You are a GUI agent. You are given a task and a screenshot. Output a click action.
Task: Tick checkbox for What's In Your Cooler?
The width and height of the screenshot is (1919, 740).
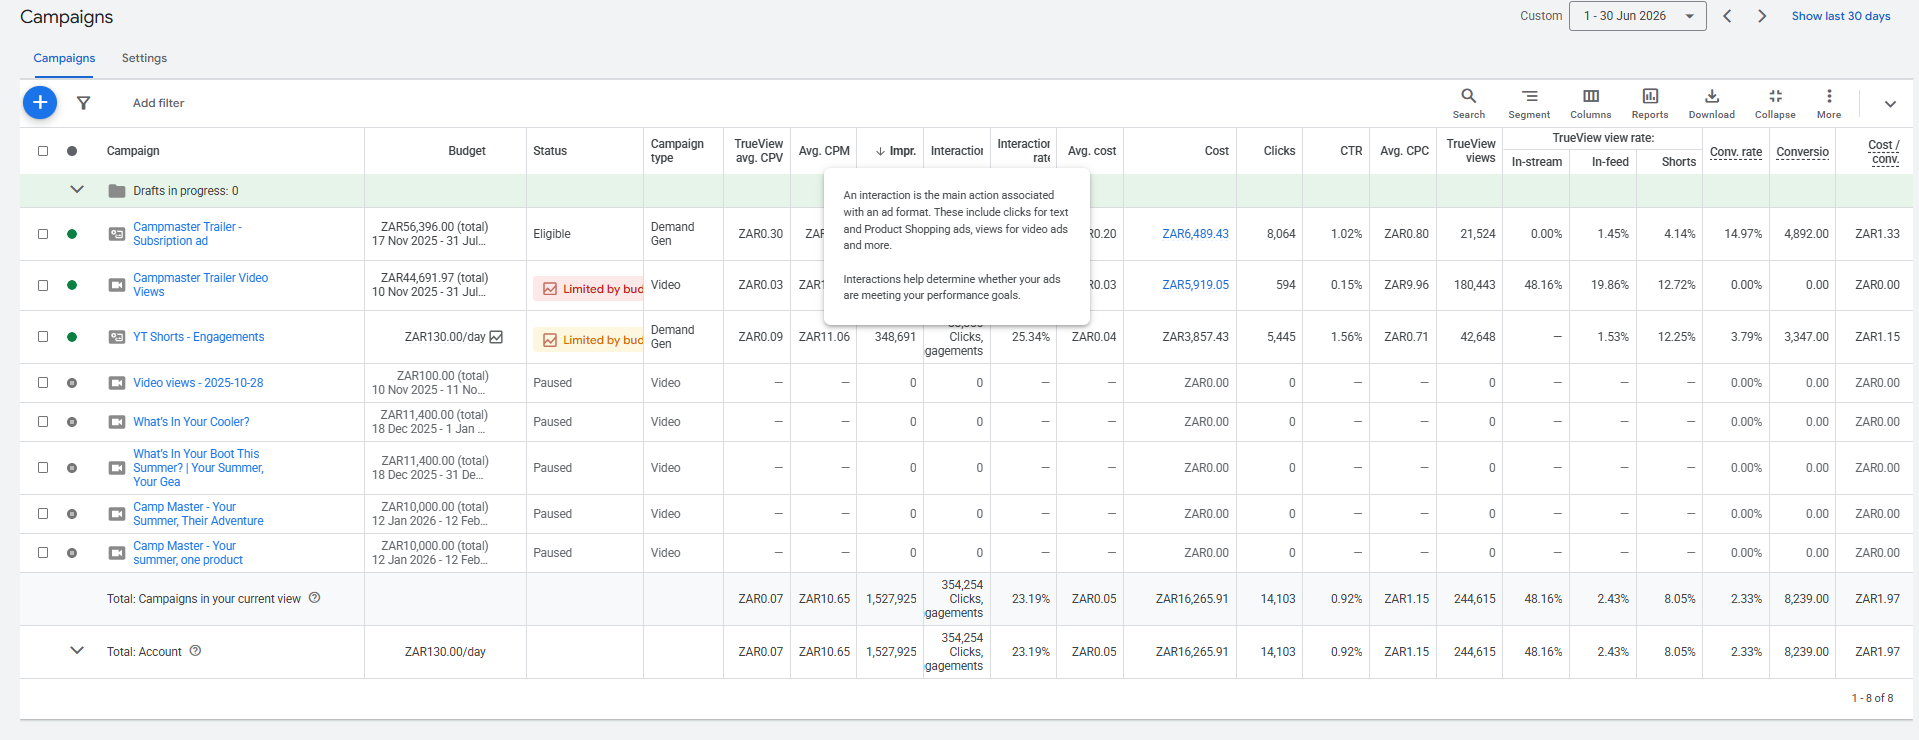[43, 422]
